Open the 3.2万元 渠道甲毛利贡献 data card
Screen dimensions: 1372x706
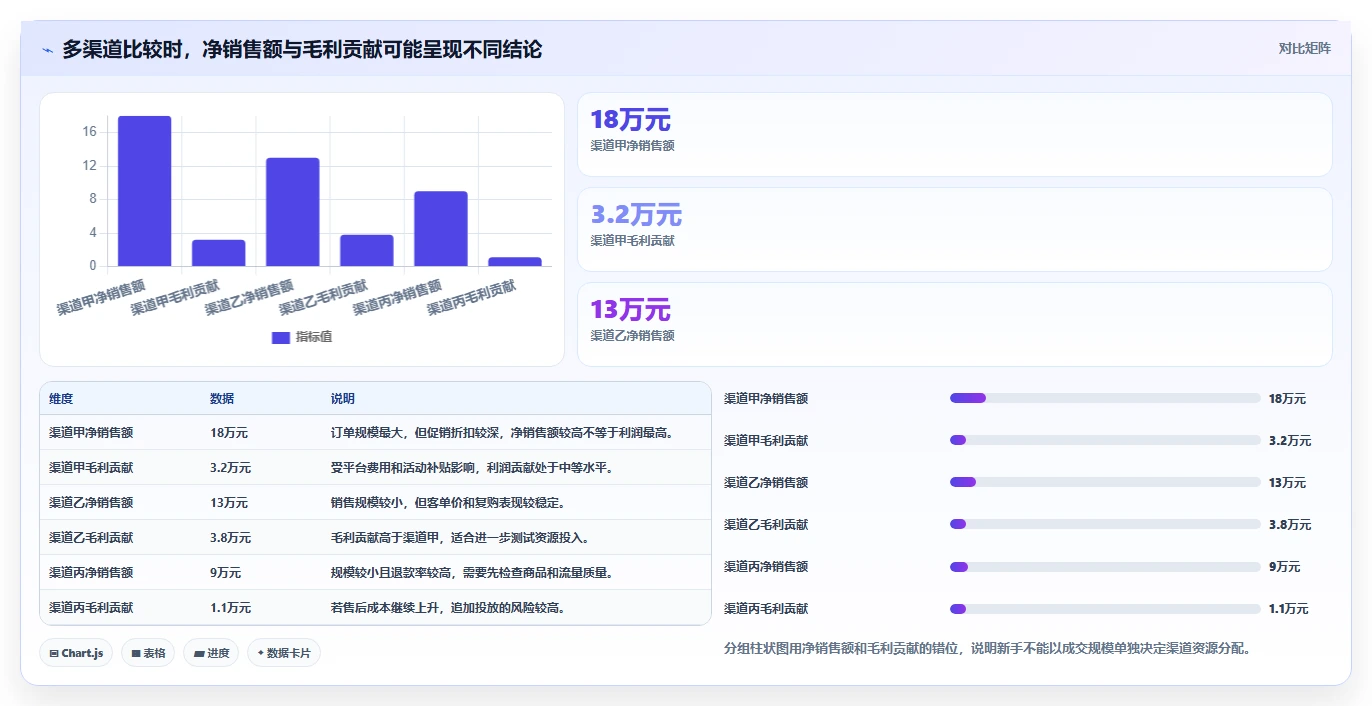point(955,230)
